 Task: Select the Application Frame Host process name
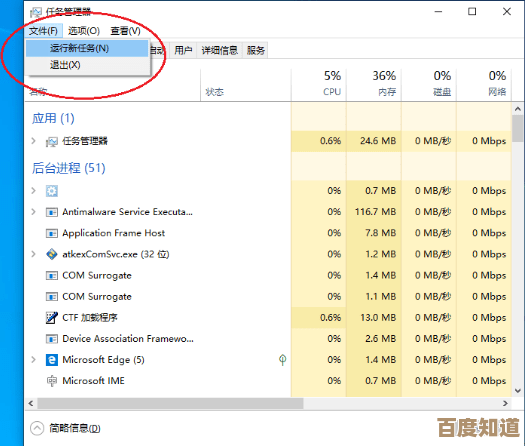tap(114, 233)
